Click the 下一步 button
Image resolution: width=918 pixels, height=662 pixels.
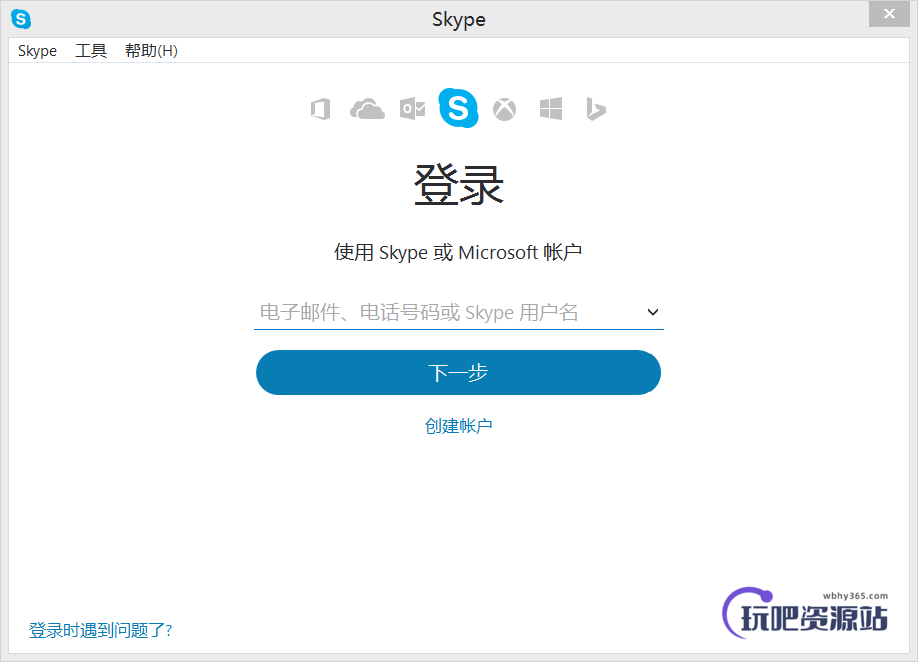click(x=458, y=372)
